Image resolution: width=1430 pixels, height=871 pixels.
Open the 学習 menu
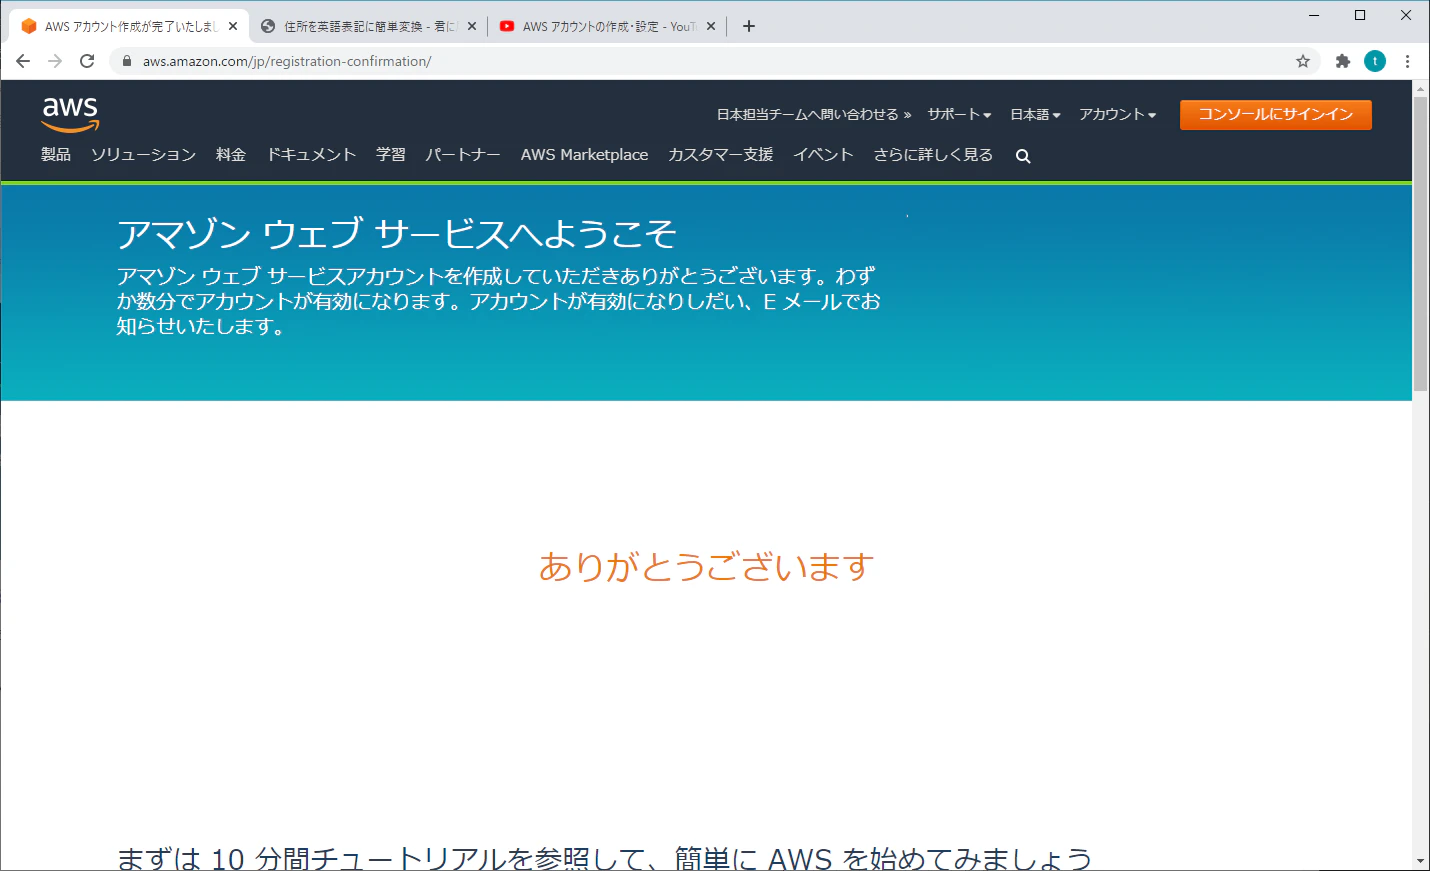(x=391, y=154)
